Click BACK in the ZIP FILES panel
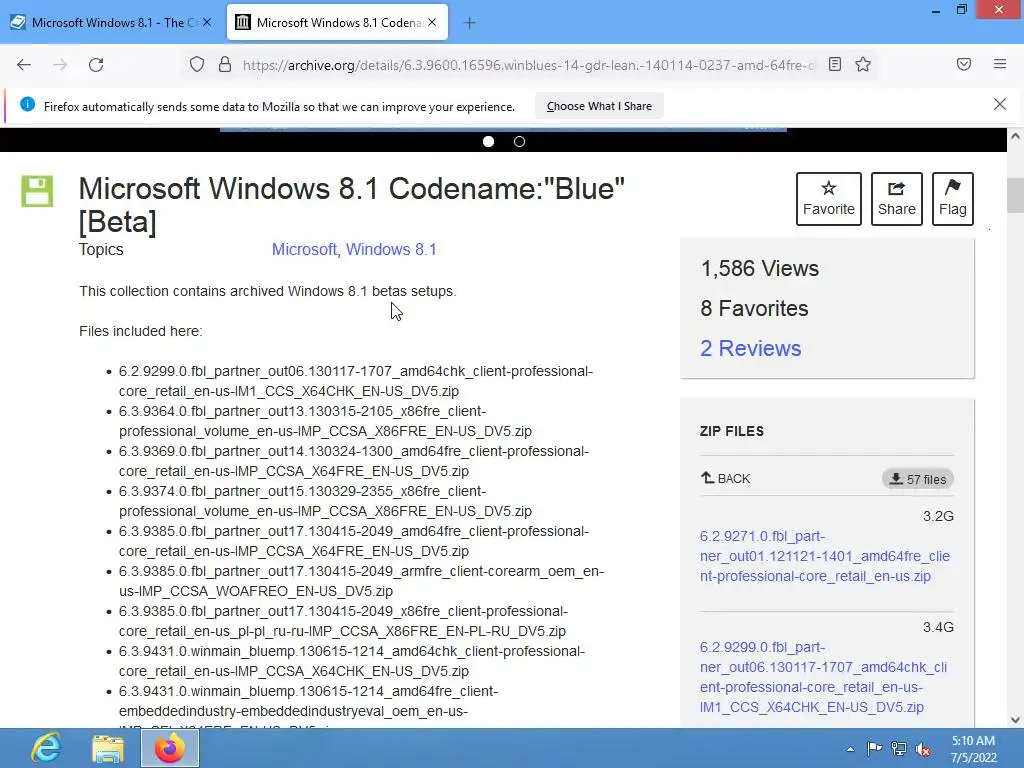Image resolution: width=1024 pixels, height=768 pixels. (726, 478)
